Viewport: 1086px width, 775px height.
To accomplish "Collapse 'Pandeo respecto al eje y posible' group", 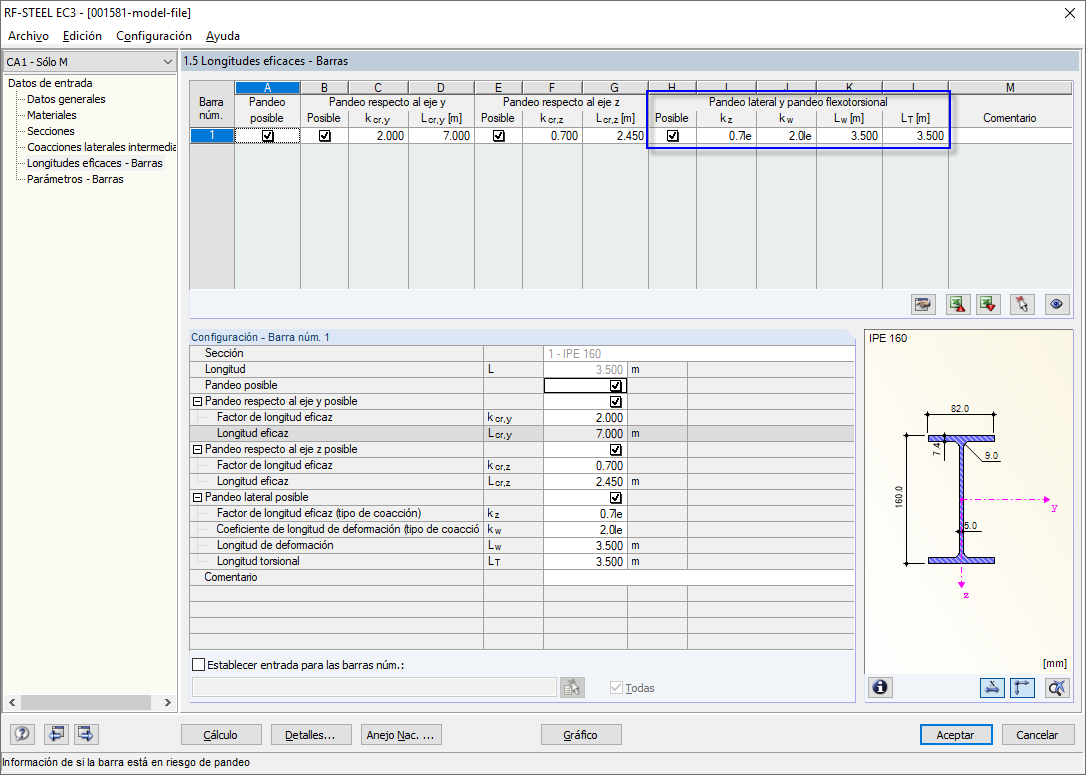I will tap(197, 402).
